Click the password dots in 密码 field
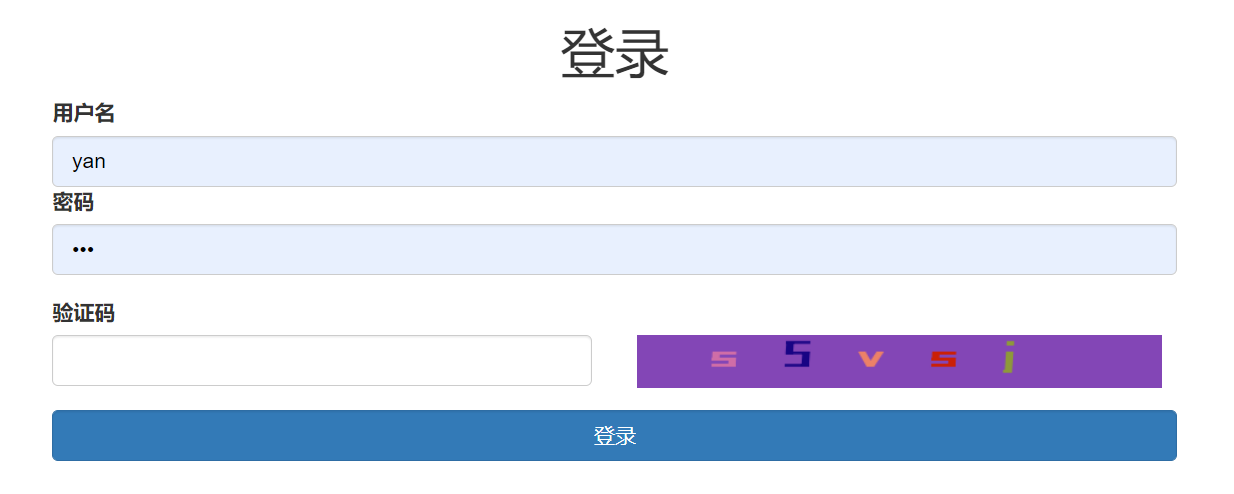Viewport: 1234px width, 494px height. pos(83,250)
